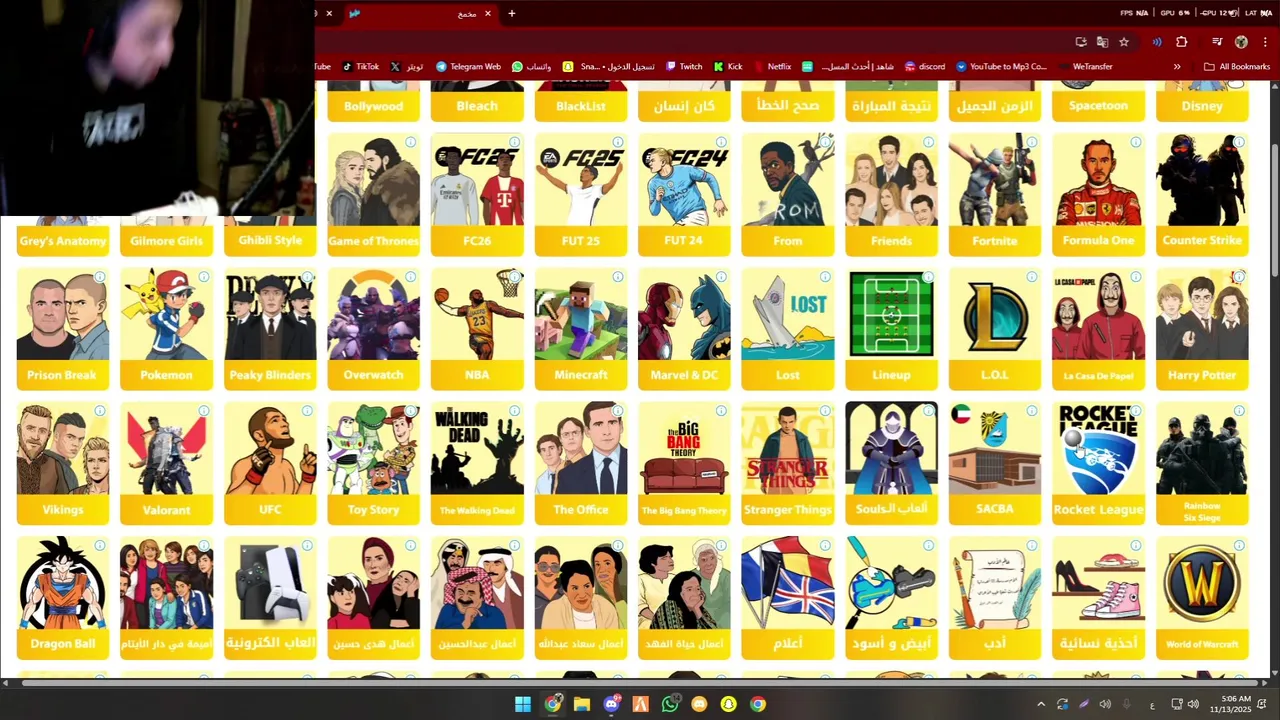Image resolution: width=1280 pixels, height=720 pixels.
Task: Open WhatsApp from the taskbar
Action: point(670,704)
